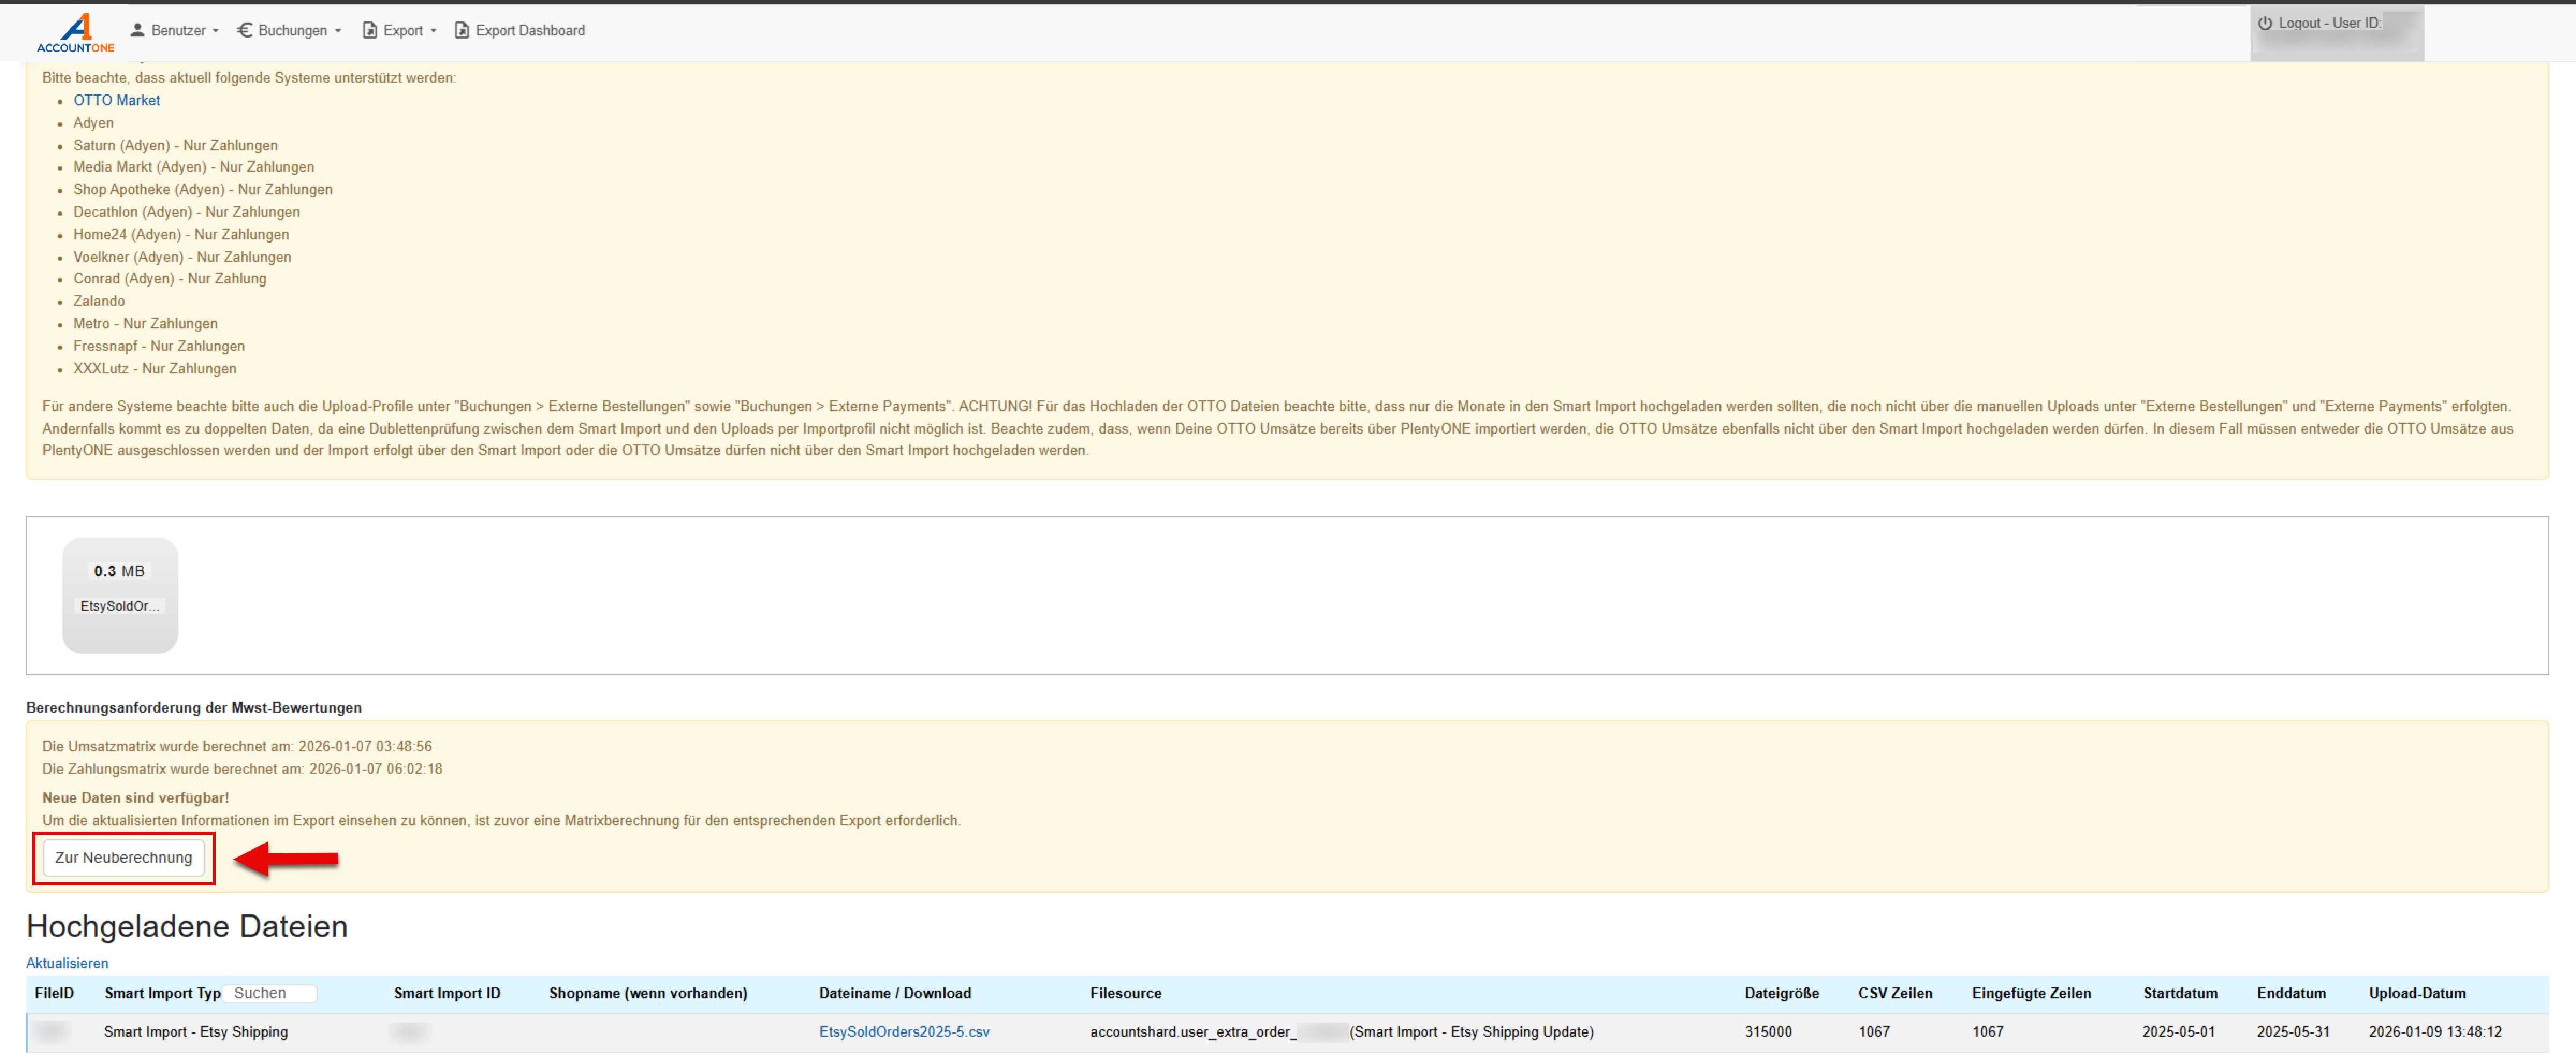Click the file icon beside Export menu

coord(369,30)
